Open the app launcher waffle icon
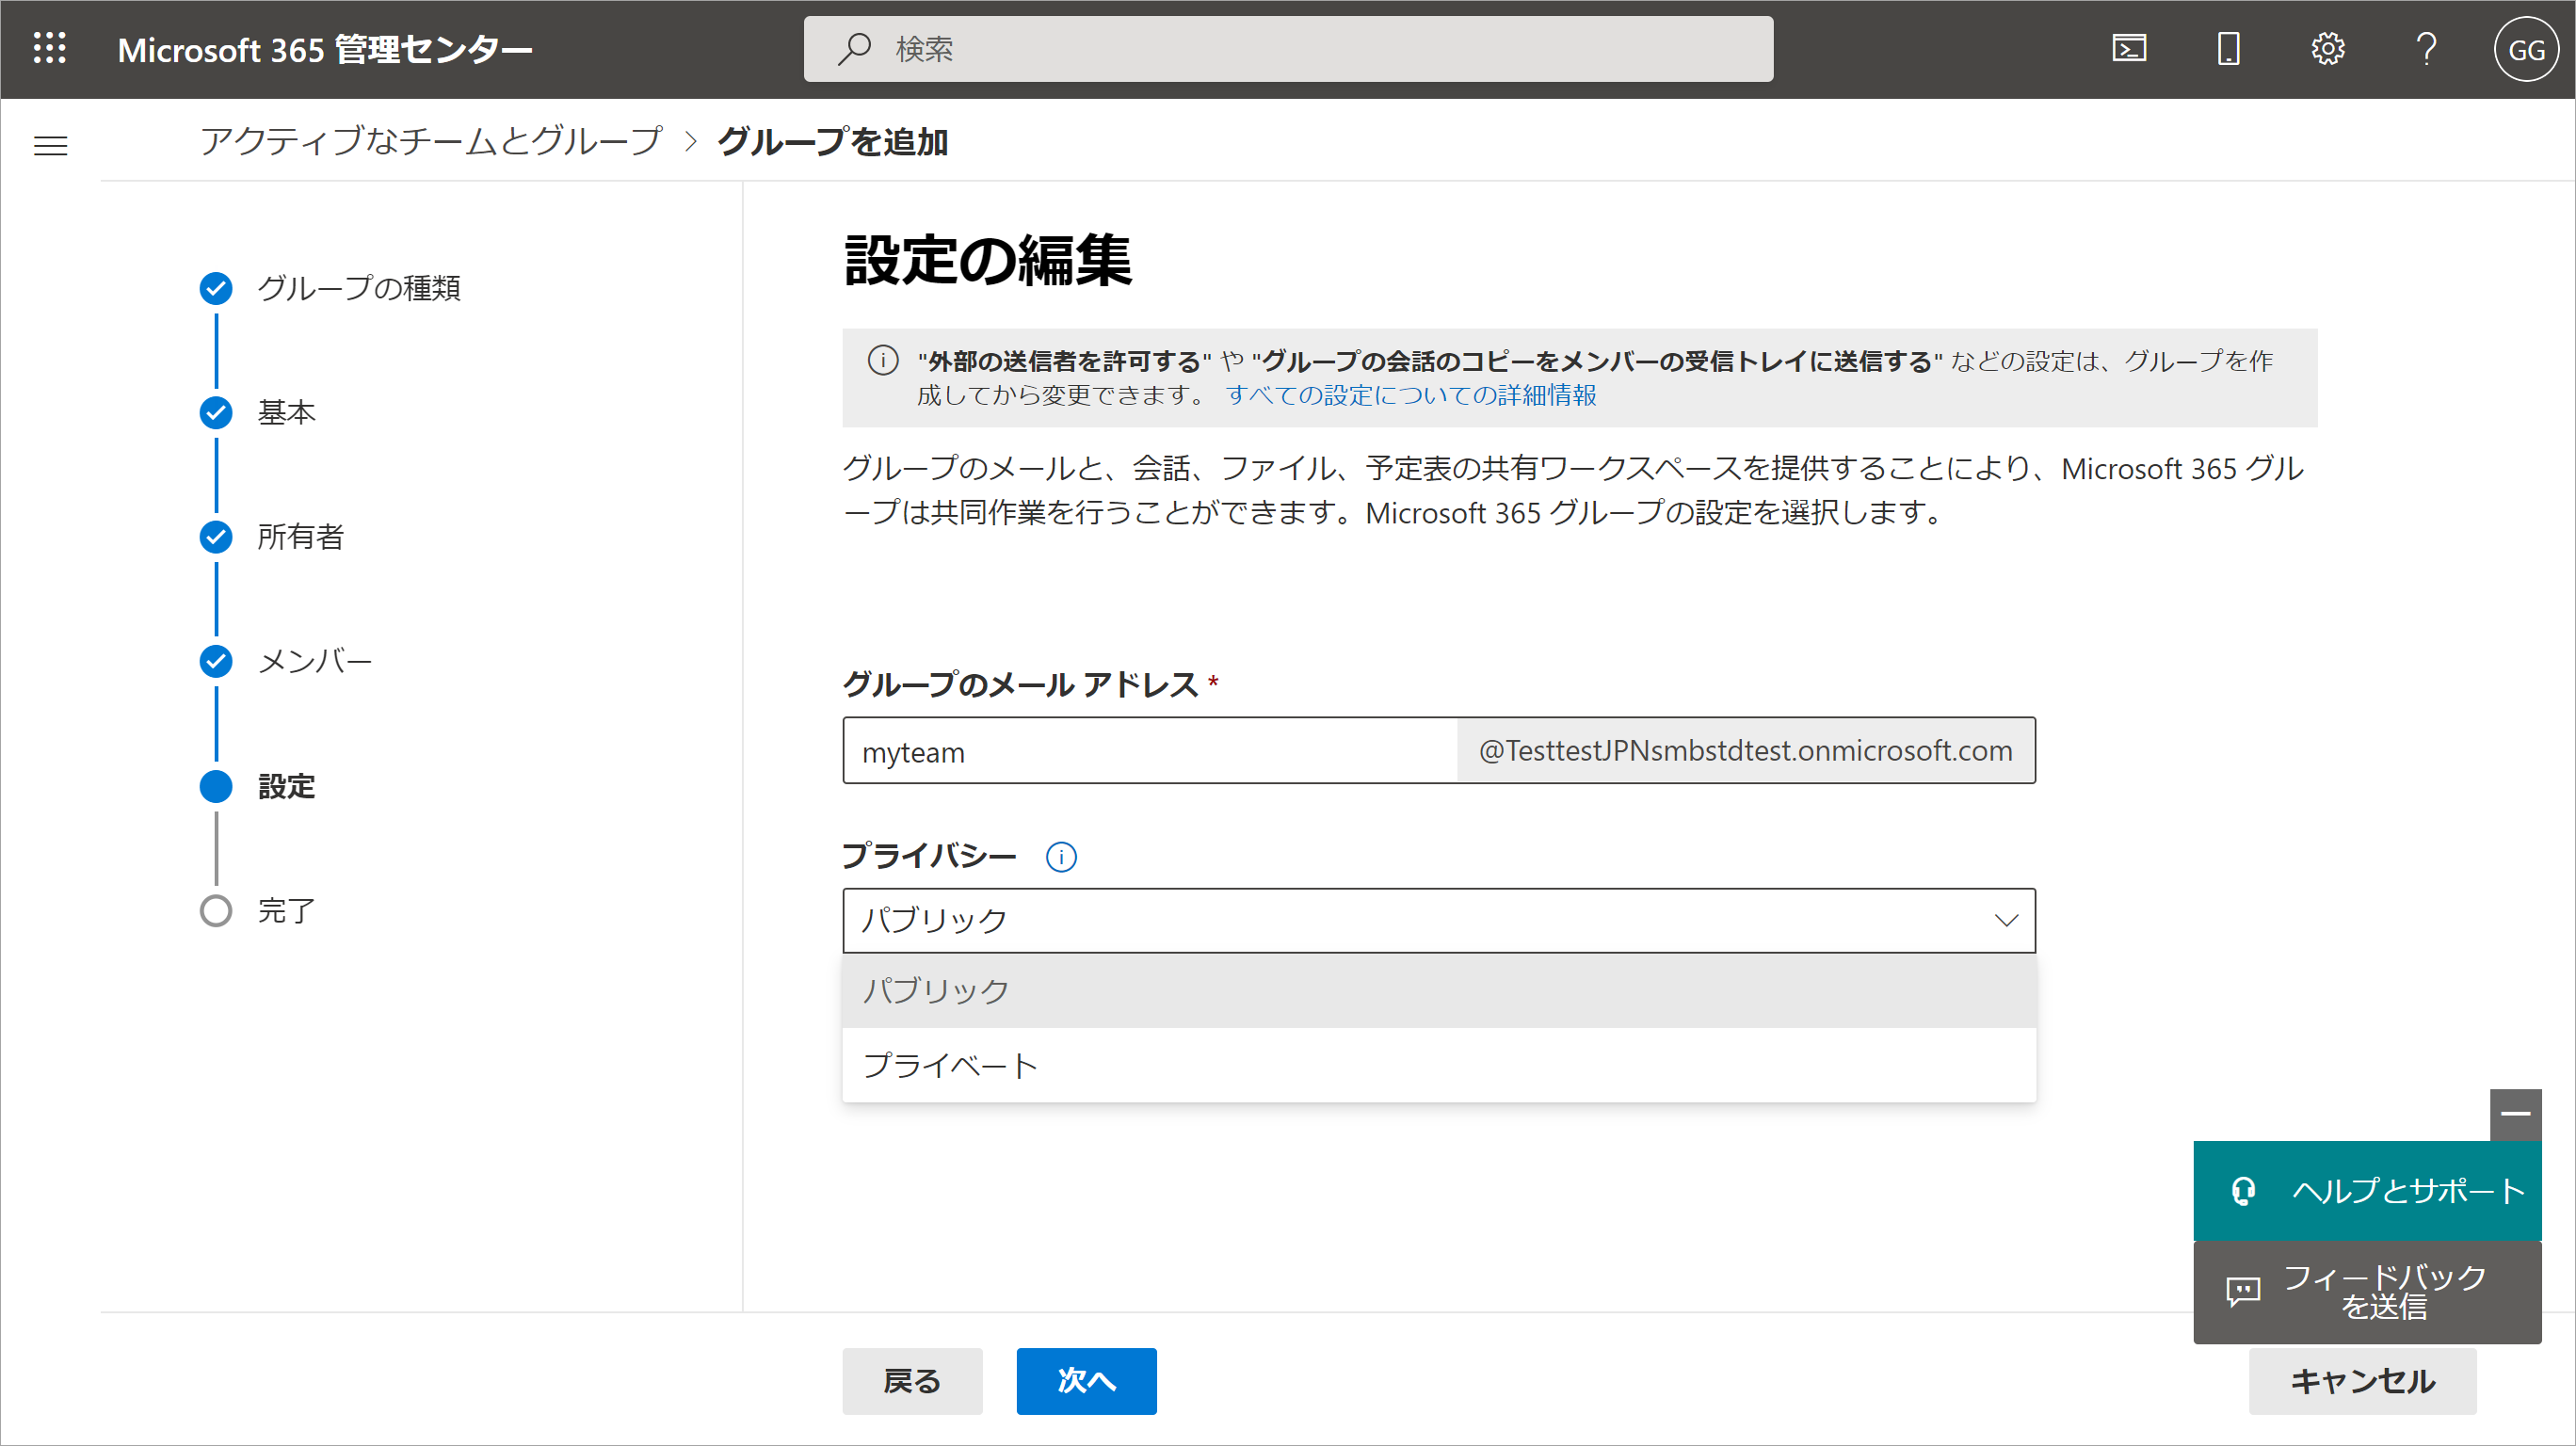2576x1446 pixels. [49, 48]
